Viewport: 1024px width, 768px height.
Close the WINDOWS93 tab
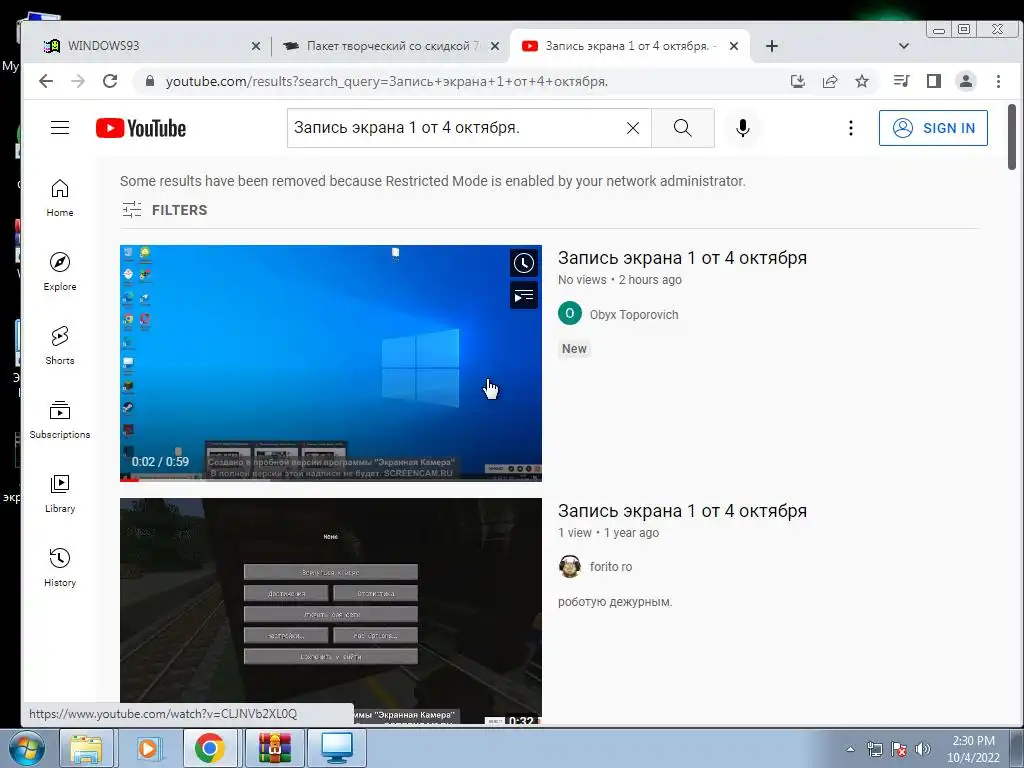pos(256,46)
